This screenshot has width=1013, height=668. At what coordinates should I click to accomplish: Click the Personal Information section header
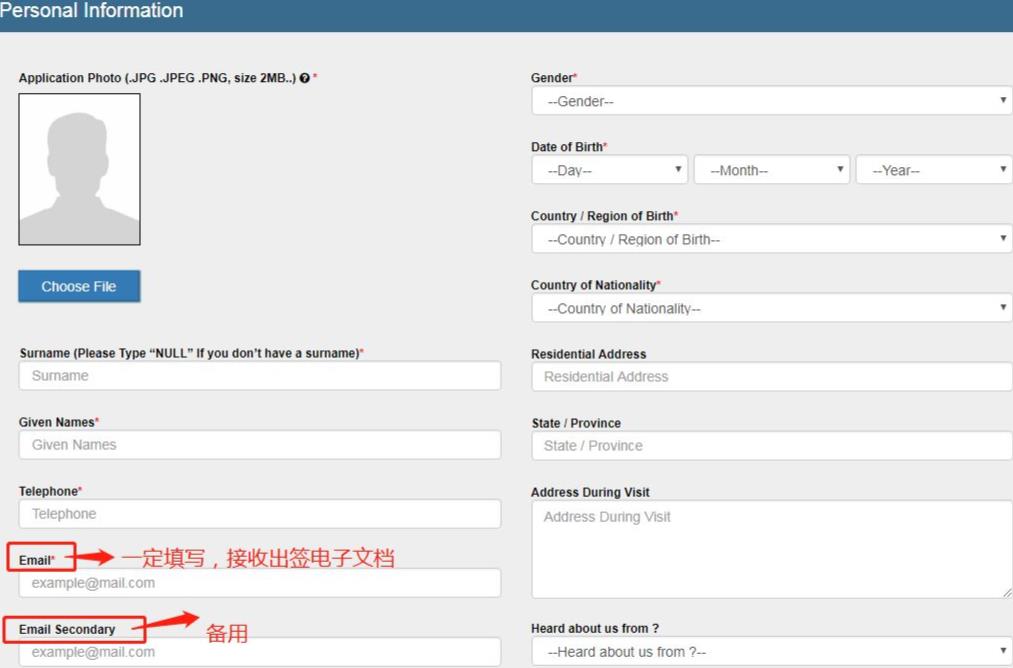[x=92, y=11]
